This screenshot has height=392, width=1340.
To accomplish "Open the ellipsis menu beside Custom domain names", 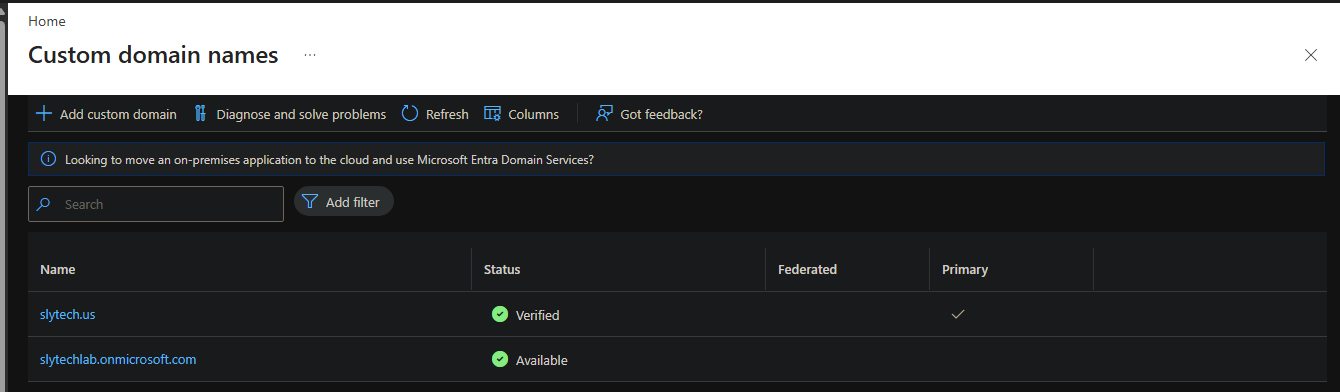I will click(310, 55).
